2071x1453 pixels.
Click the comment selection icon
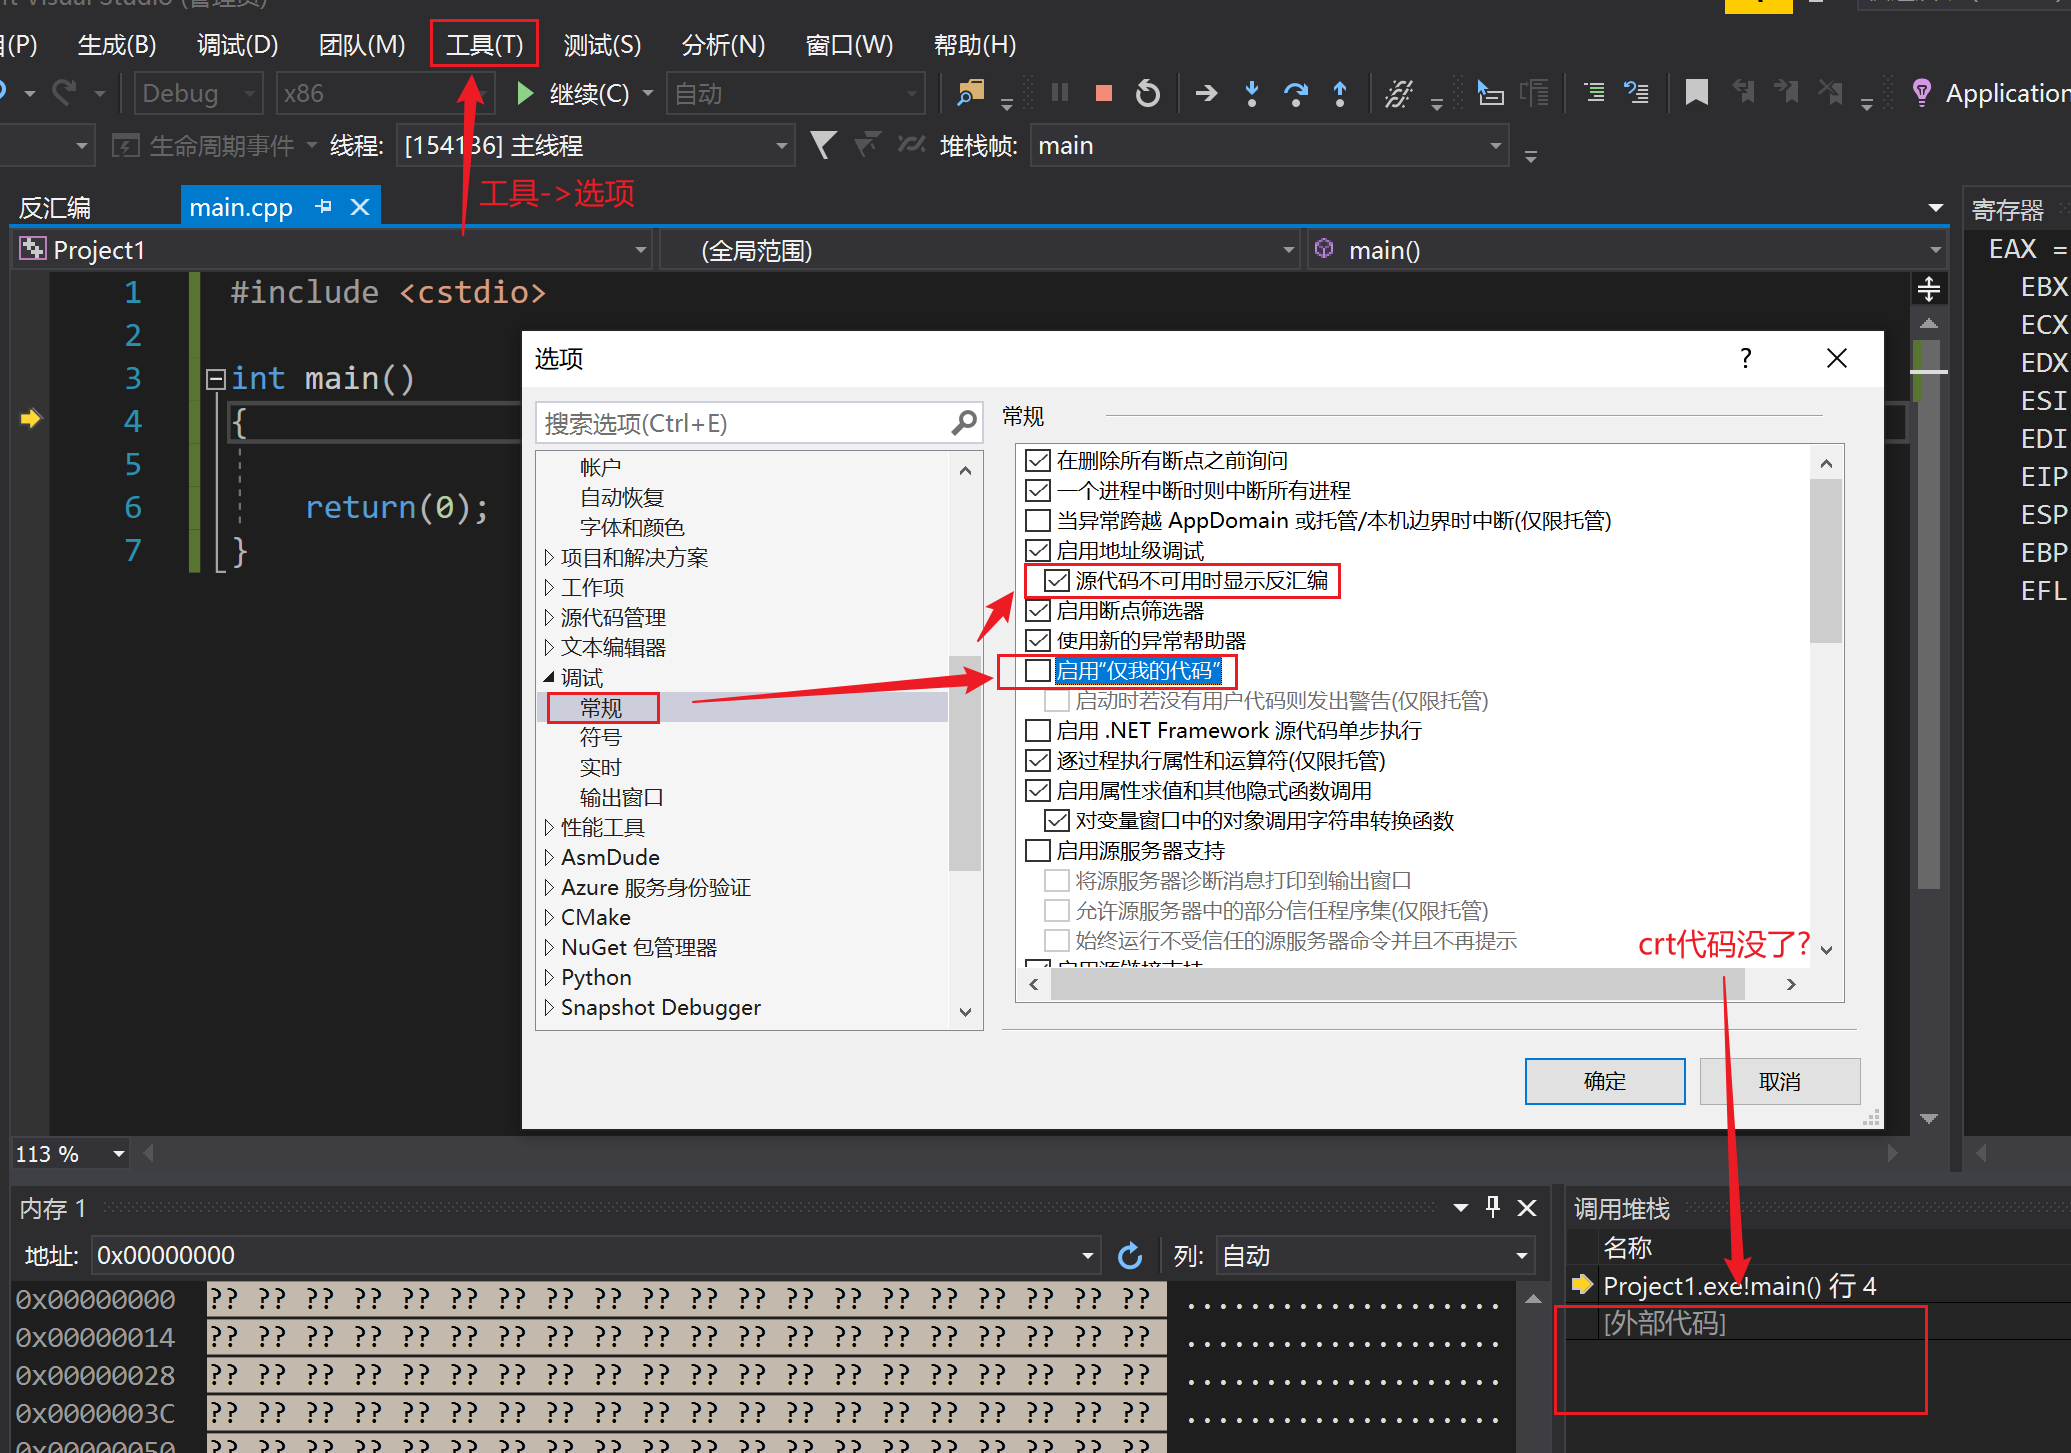tap(1594, 93)
